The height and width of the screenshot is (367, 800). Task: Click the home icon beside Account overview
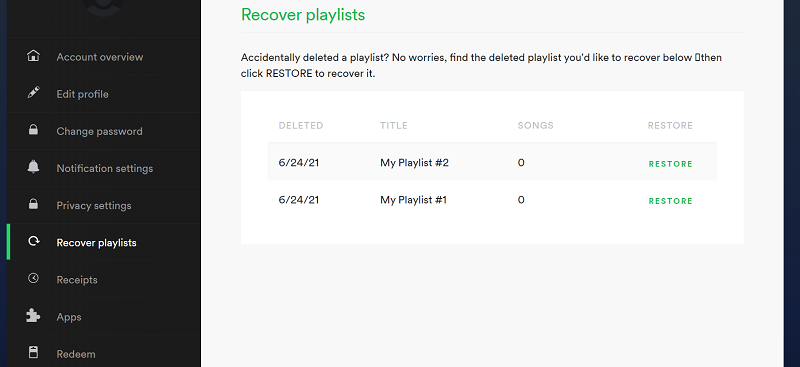tap(33, 56)
